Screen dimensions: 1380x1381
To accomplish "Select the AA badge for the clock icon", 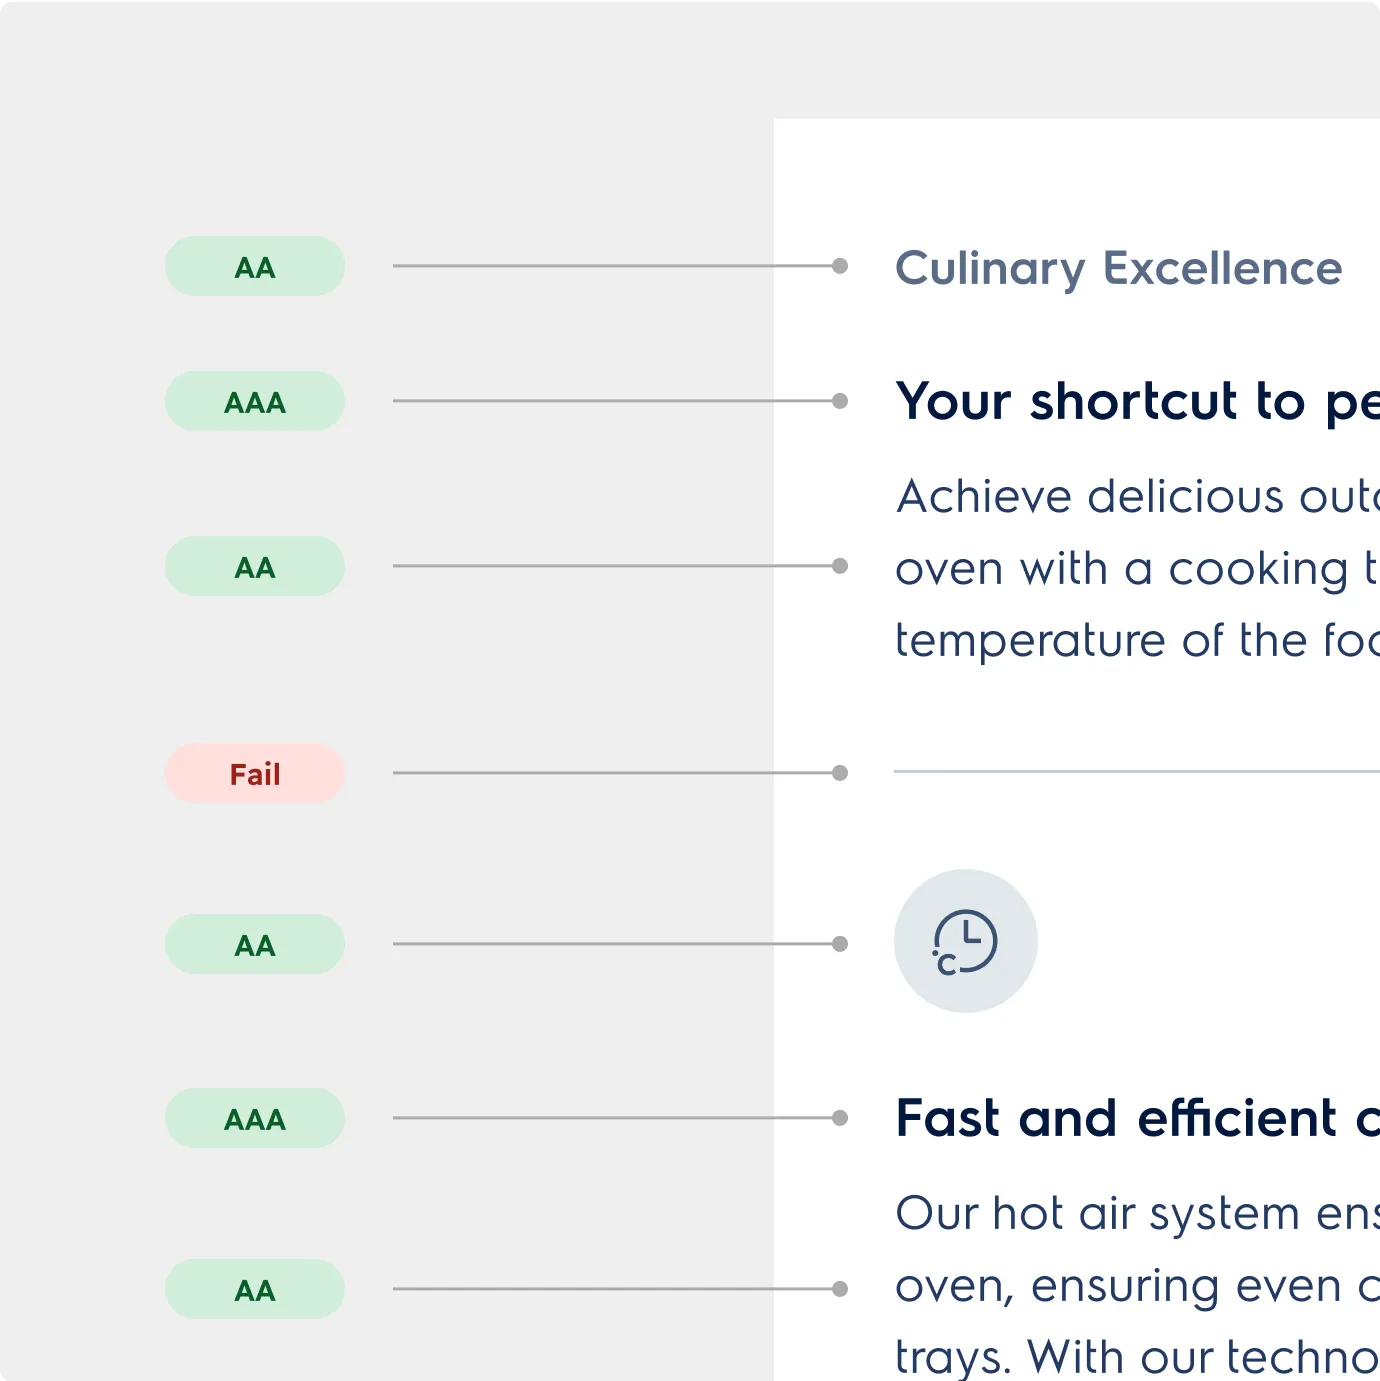I will coord(255,944).
